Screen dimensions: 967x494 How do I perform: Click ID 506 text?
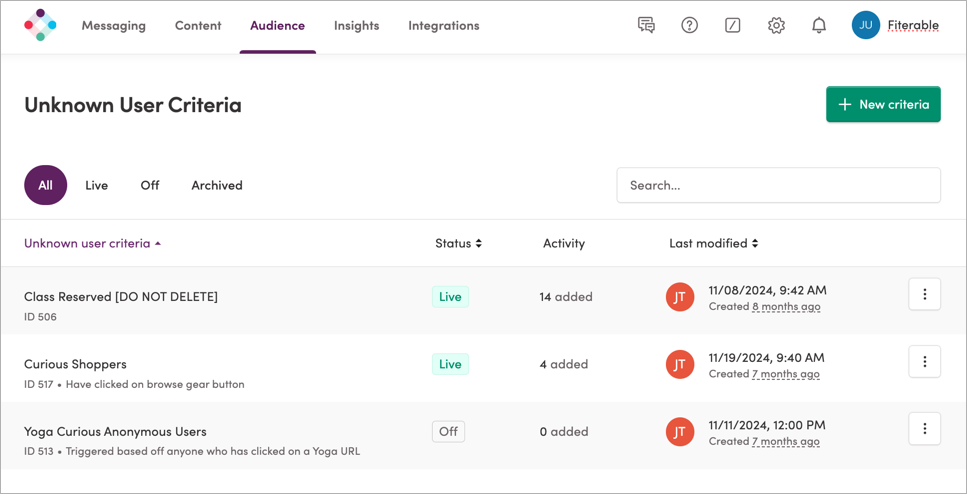coord(40,317)
